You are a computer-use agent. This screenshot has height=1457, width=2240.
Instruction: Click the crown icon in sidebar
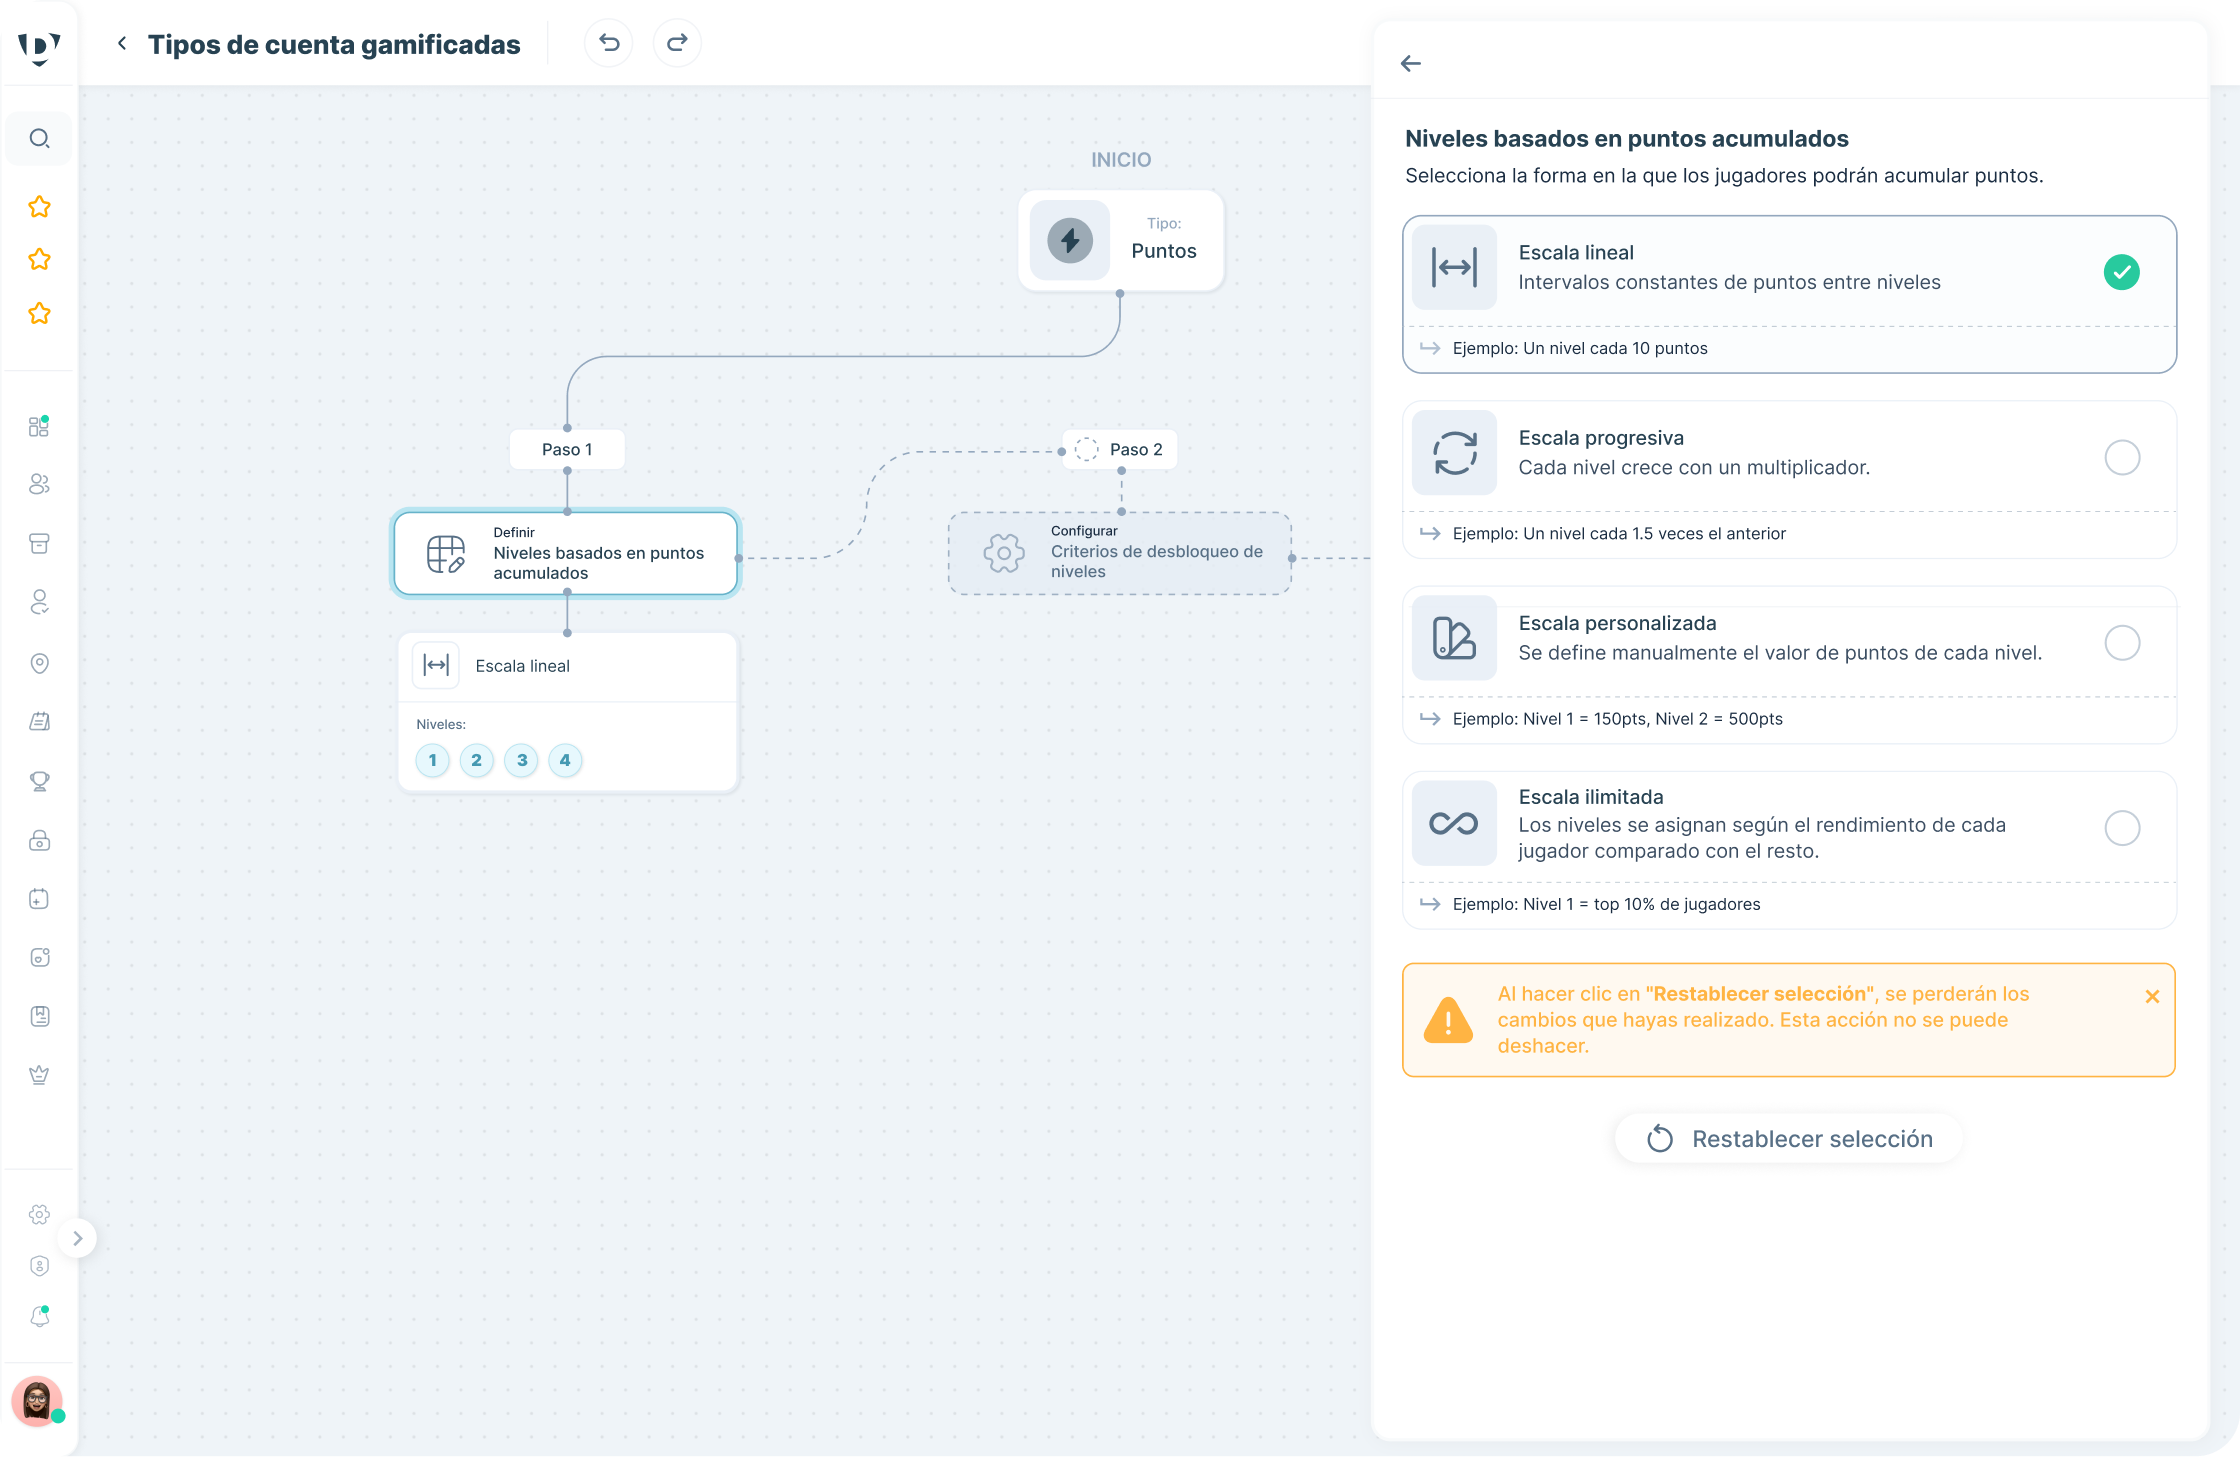39,1075
